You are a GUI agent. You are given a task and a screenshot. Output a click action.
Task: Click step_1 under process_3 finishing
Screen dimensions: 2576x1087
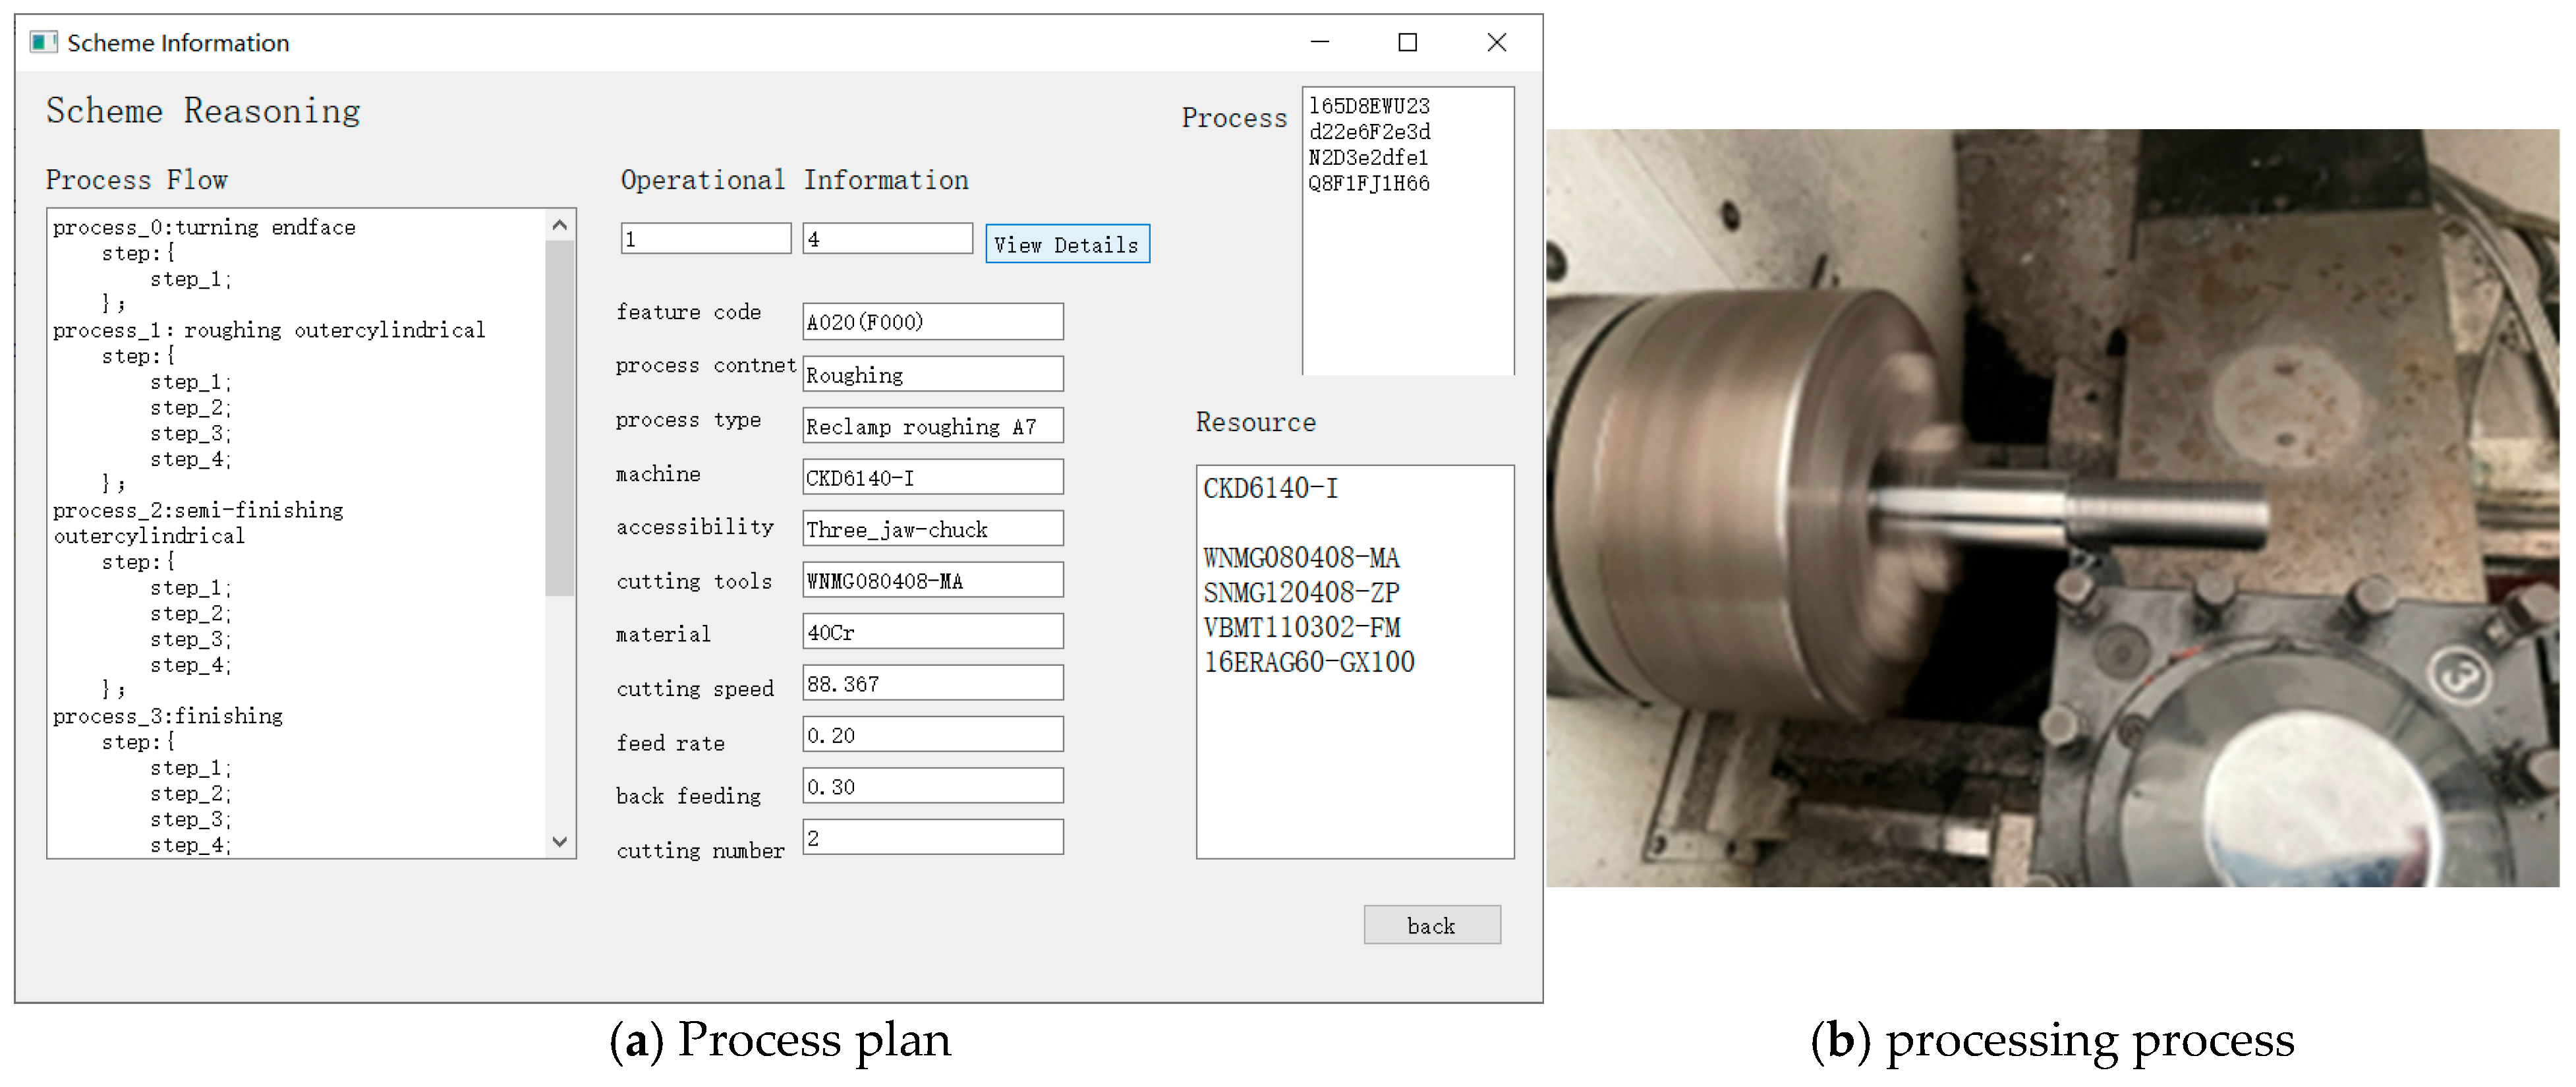pyautogui.click(x=190, y=768)
